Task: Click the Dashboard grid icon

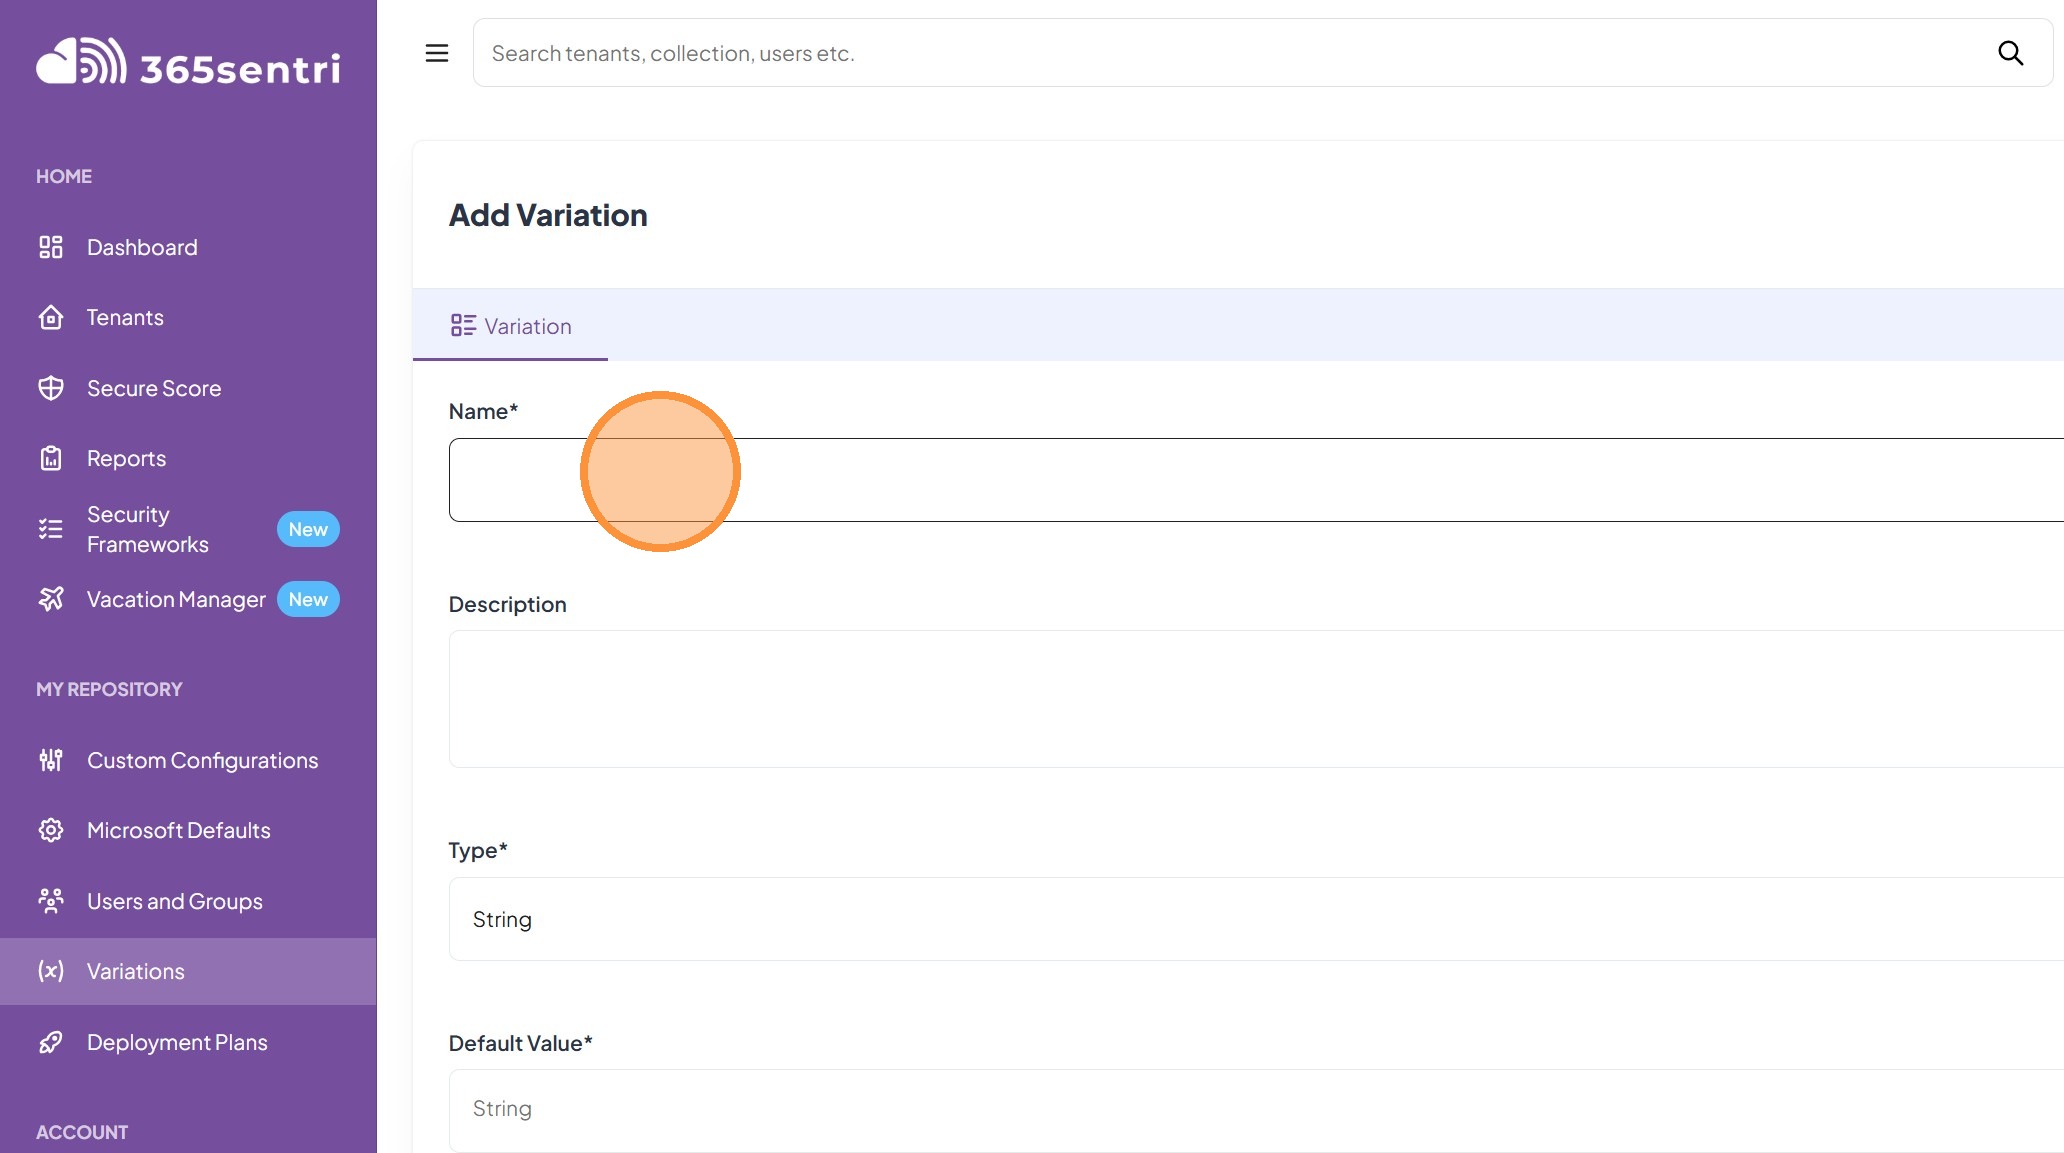Action: tap(51, 247)
